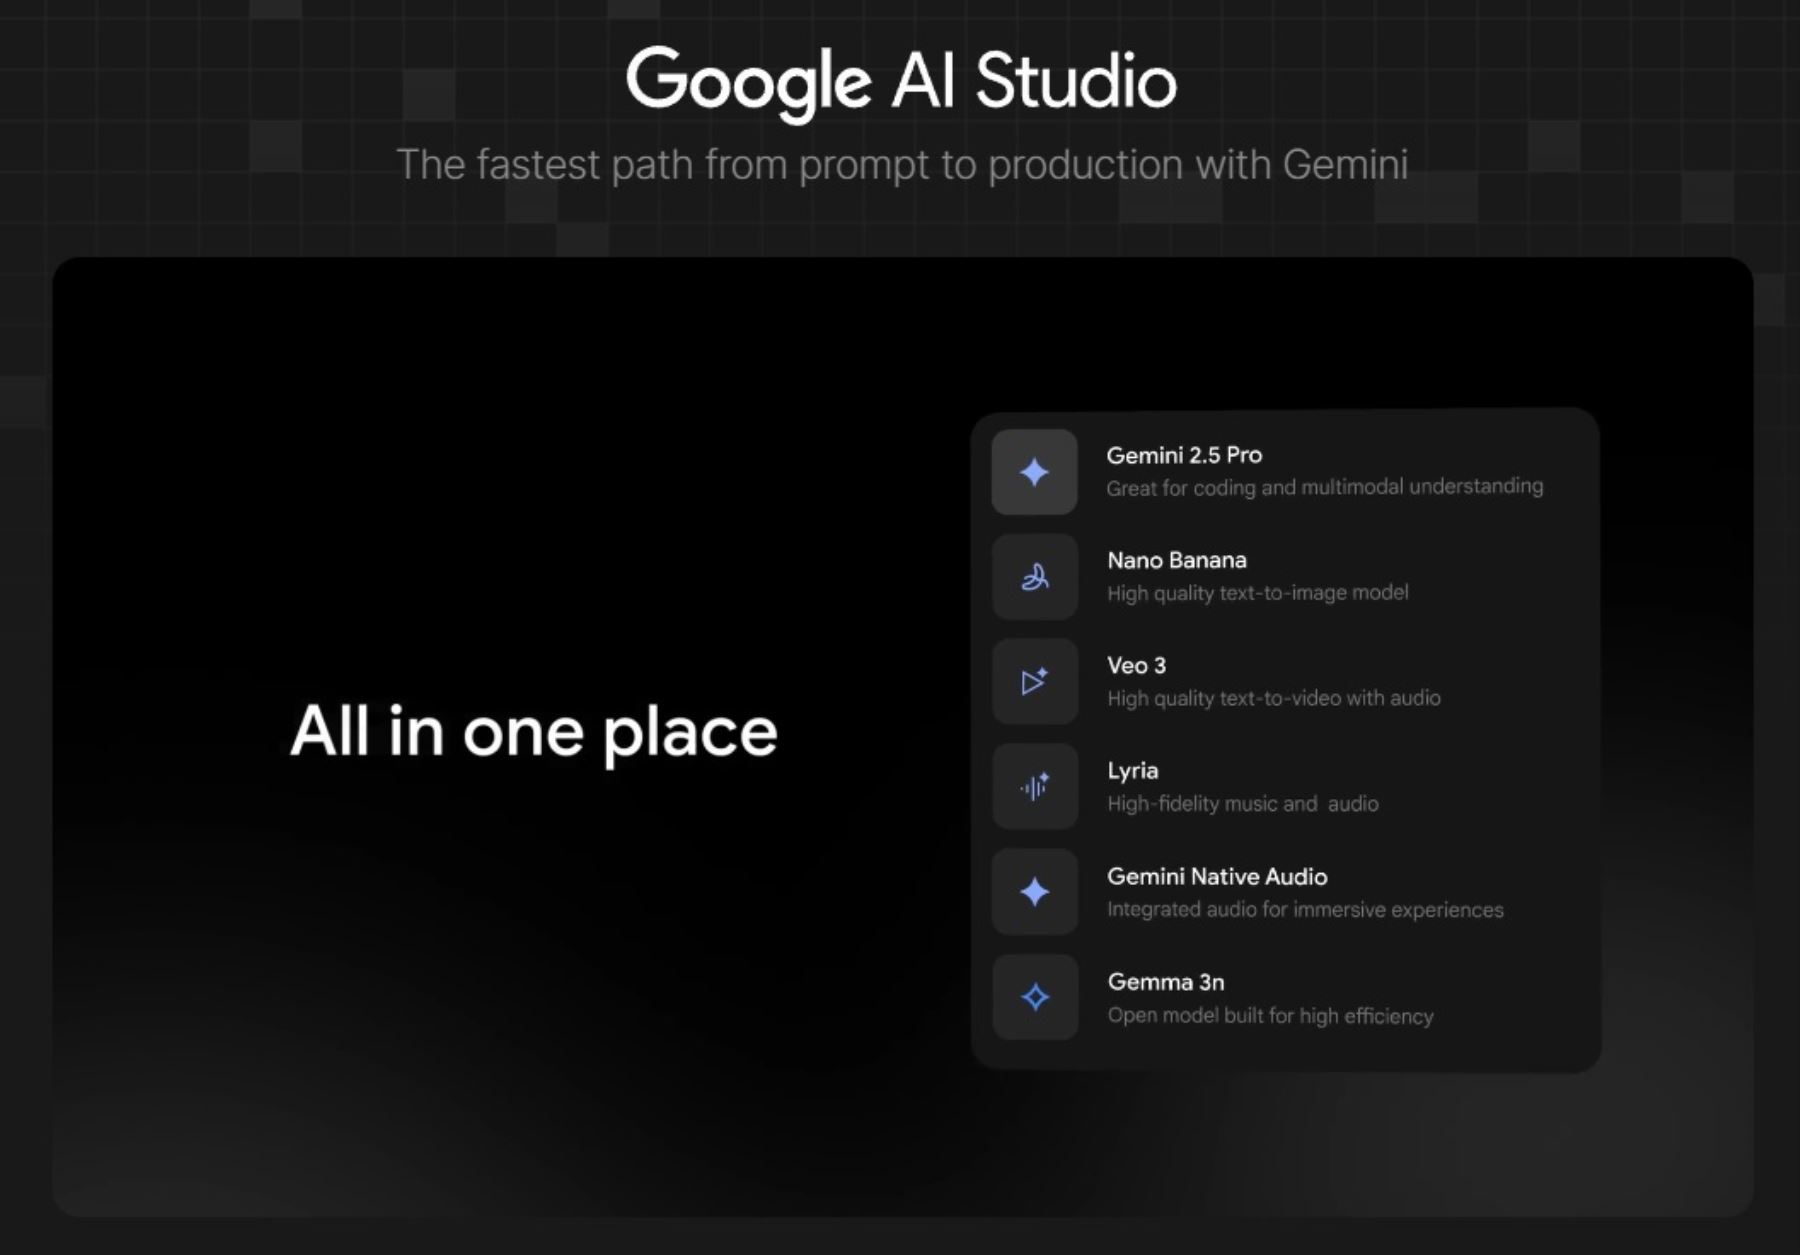The width and height of the screenshot is (1800, 1255).
Task: Click 'Integrated audio for immersive experiences' description
Action: pyautogui.click(x=1304, y=910)
